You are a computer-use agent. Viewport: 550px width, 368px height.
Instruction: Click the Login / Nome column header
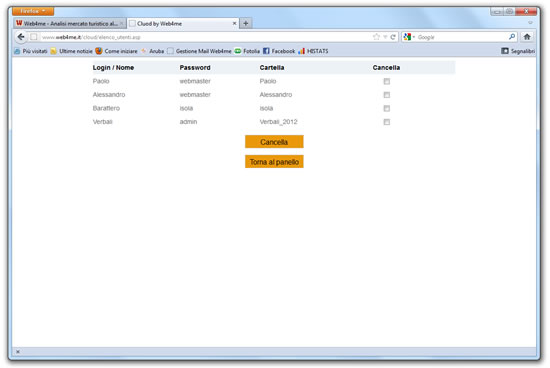[x=113, y=67]
